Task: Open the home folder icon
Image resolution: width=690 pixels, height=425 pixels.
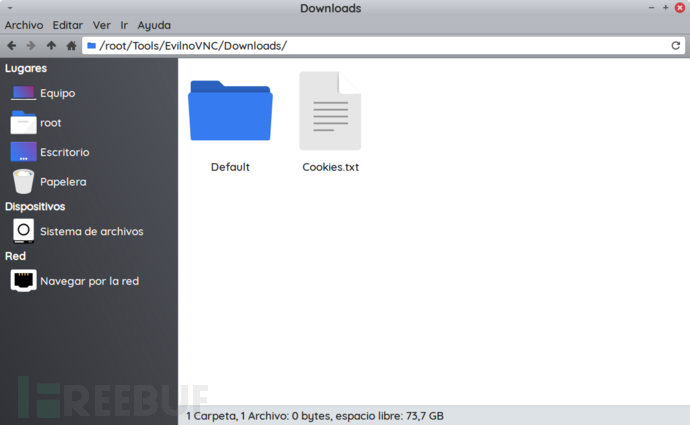Action: coord(71,45)
